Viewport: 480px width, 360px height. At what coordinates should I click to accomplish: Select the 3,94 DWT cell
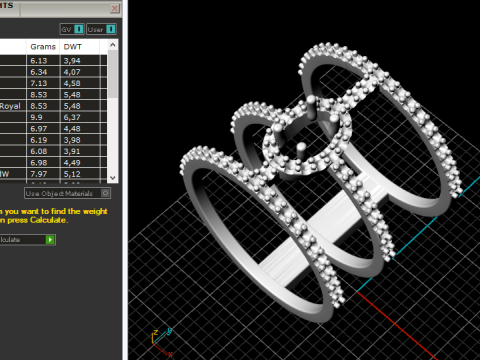(80, 60)
